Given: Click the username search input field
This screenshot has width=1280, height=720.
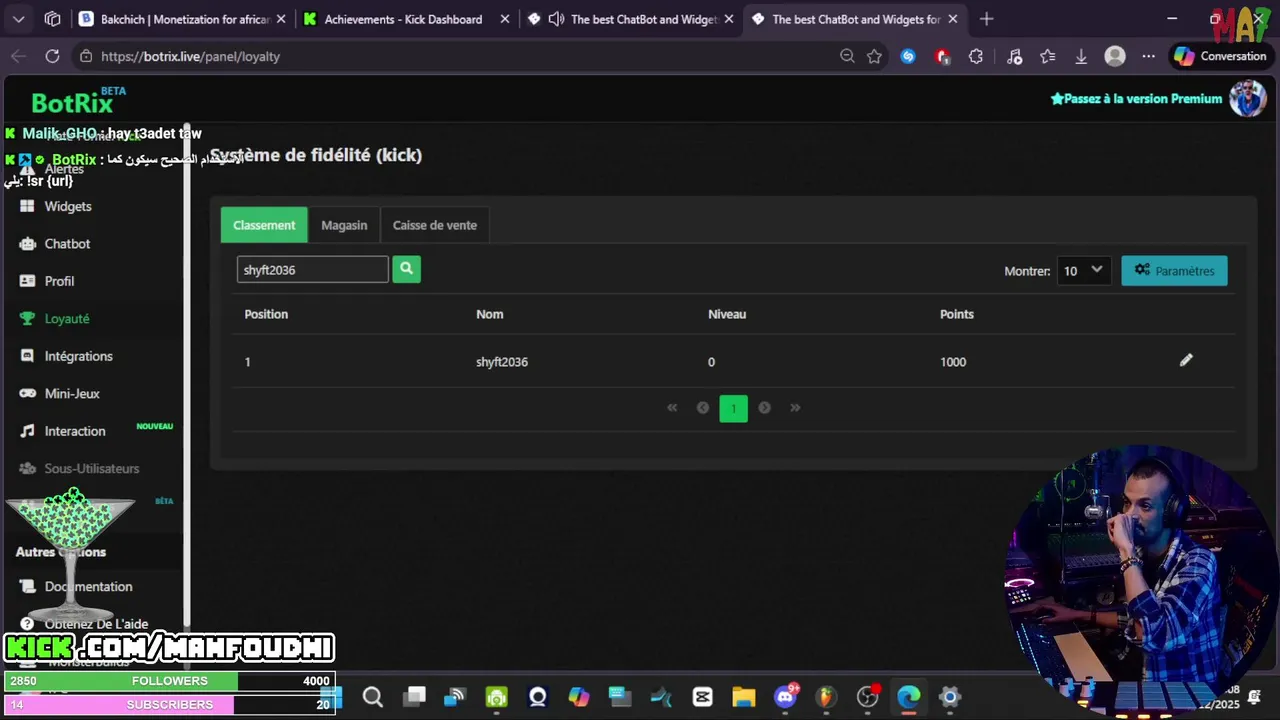Looking at the screenshot, I should click(x=312, y=269).
